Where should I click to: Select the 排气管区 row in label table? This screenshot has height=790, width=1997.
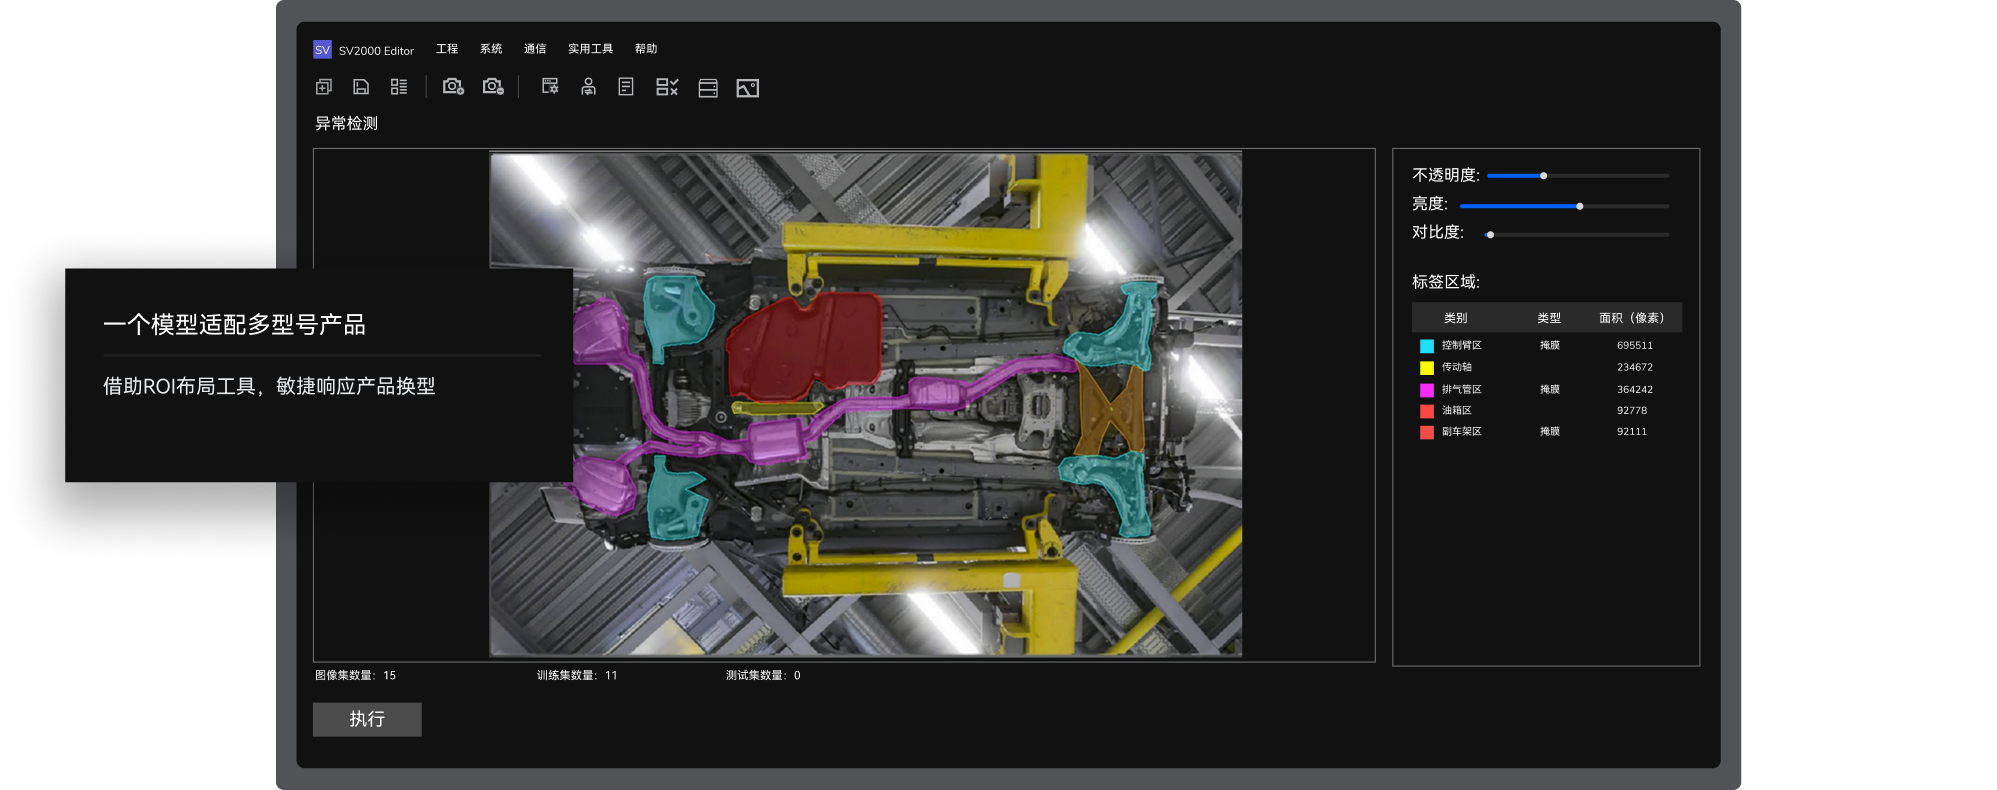click(1545, 389)
